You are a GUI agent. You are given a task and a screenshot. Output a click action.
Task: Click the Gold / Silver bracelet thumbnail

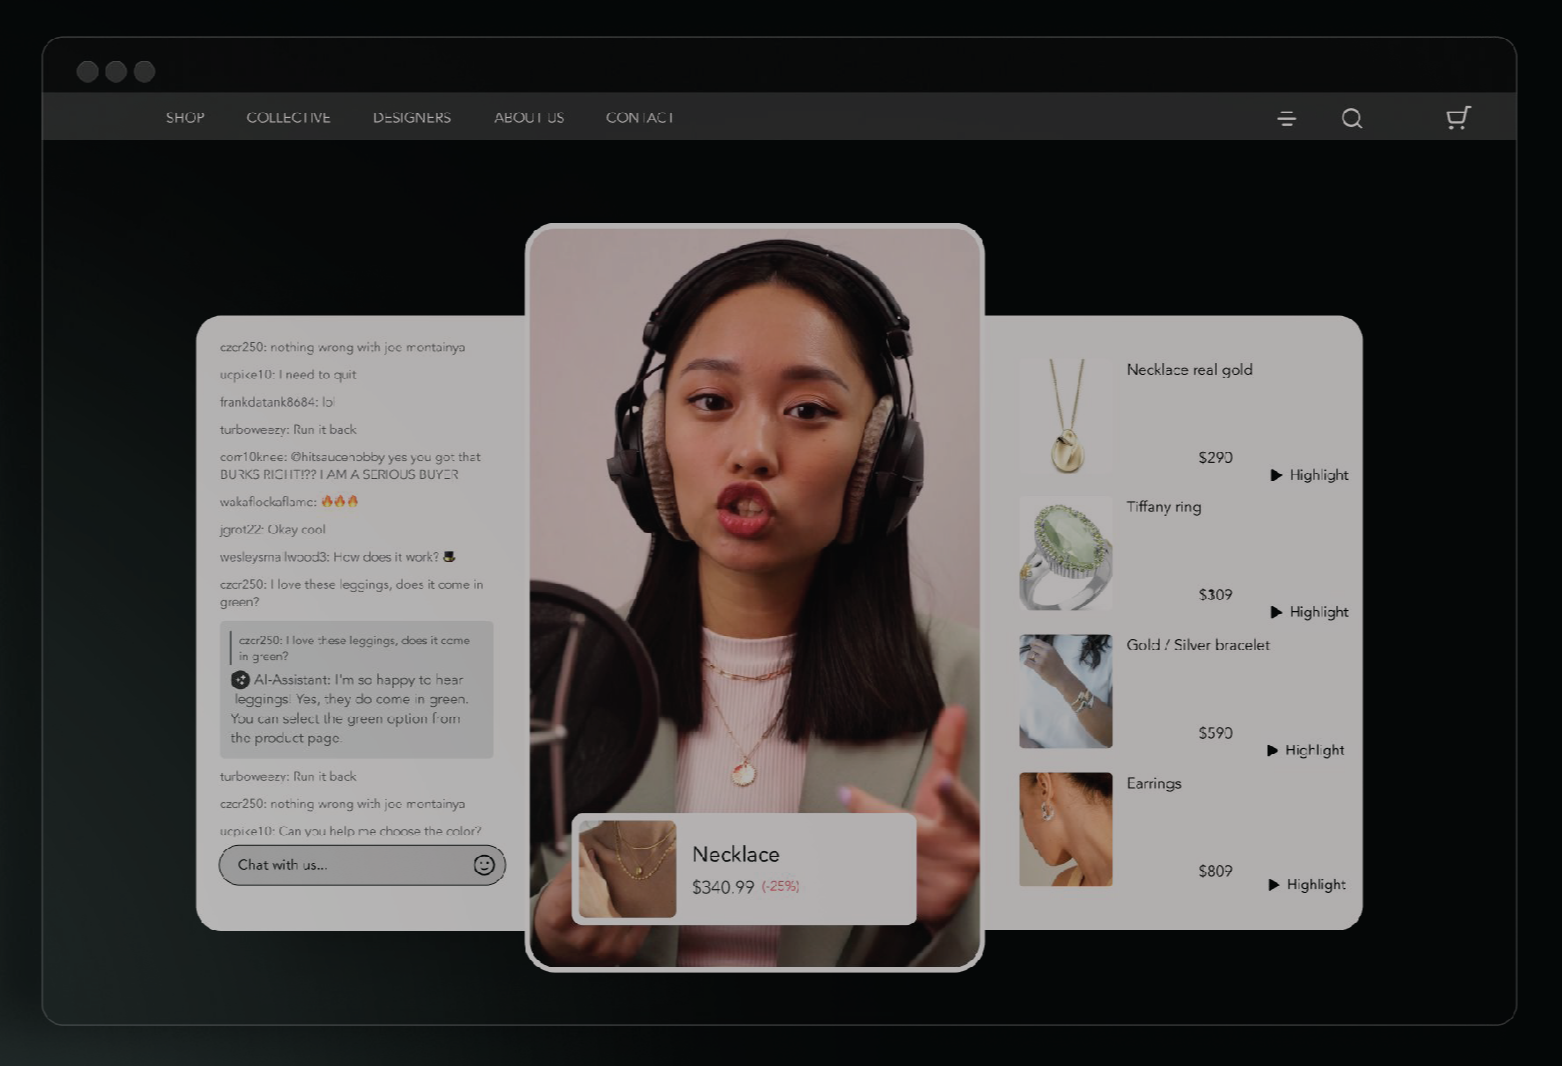pos(1065,691)
